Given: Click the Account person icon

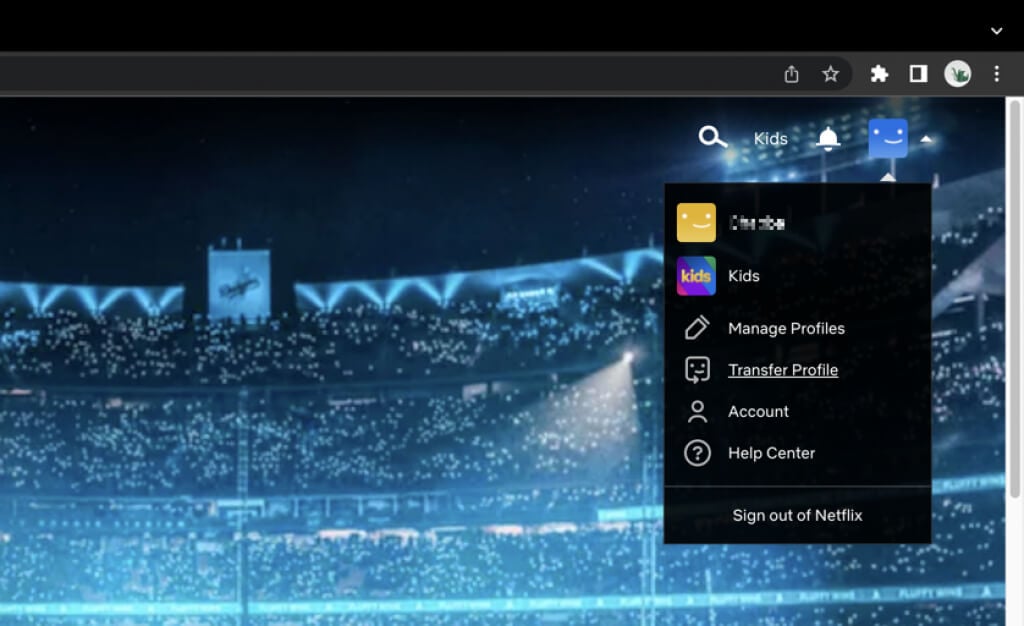Looking at the screenshot, I should 697,411.
